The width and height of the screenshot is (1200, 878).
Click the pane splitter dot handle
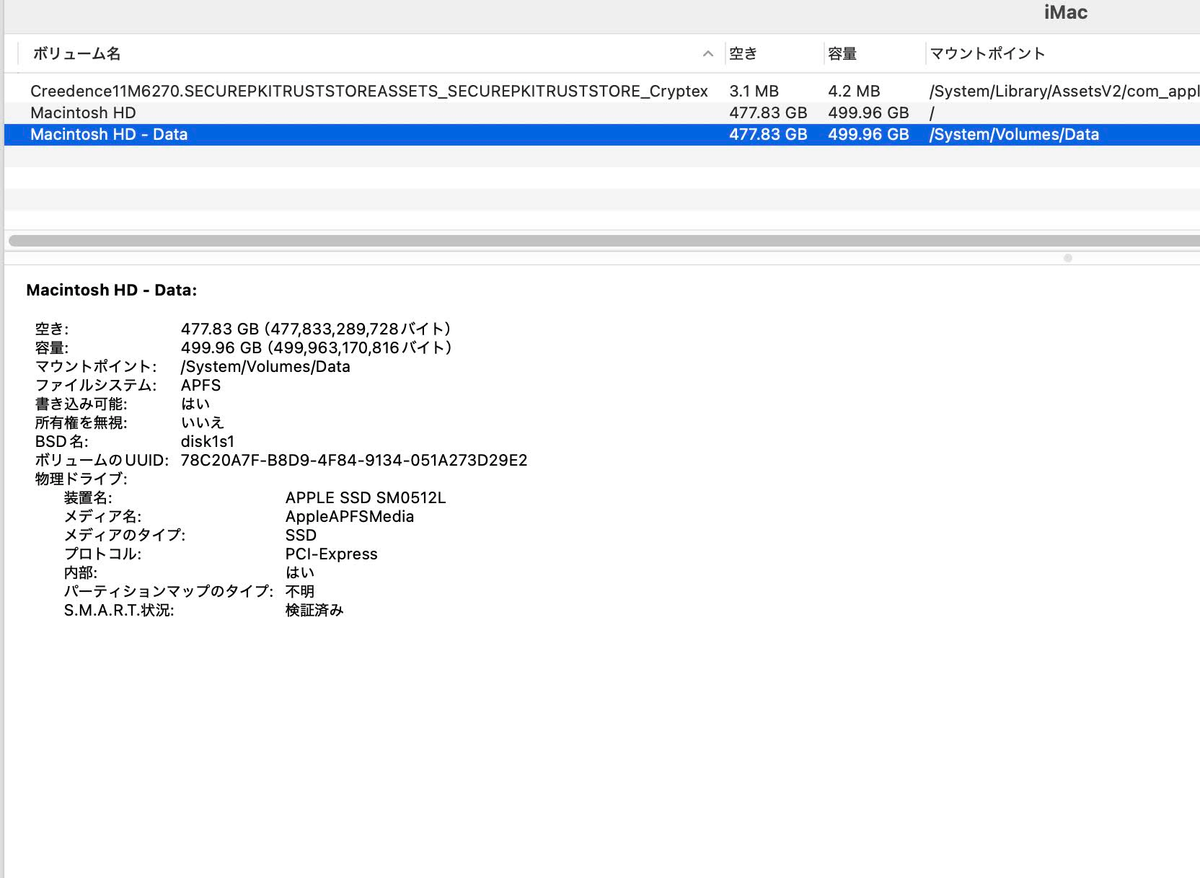pos(1068,258)
